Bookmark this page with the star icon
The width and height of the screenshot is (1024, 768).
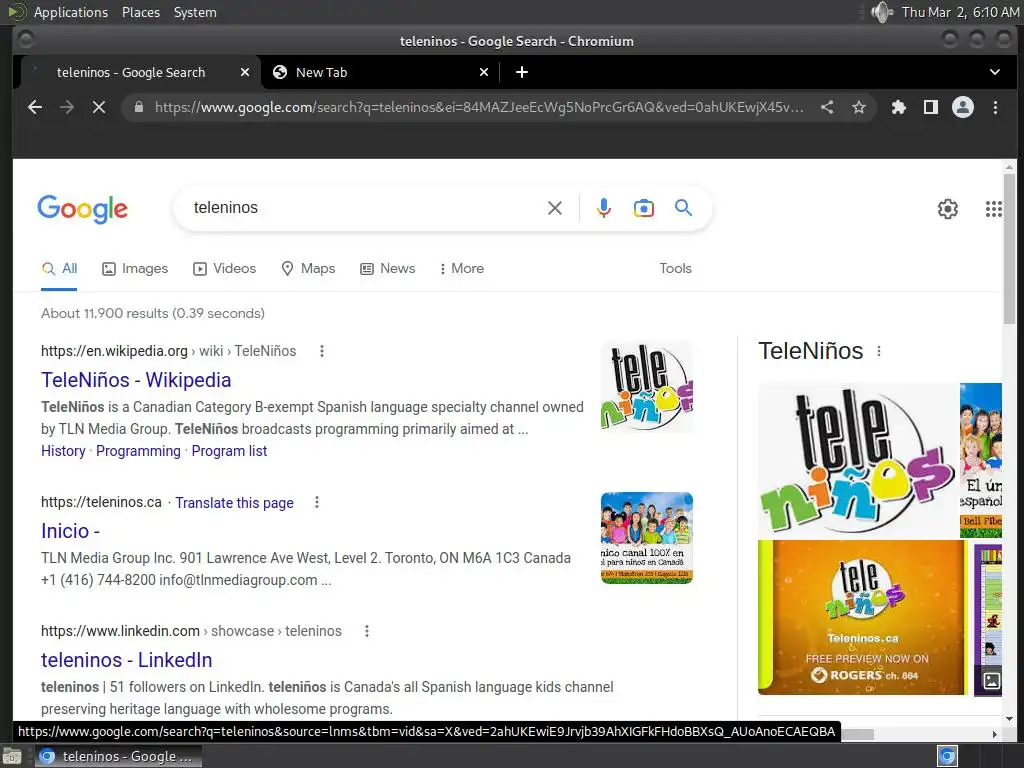tap(859, 107)
